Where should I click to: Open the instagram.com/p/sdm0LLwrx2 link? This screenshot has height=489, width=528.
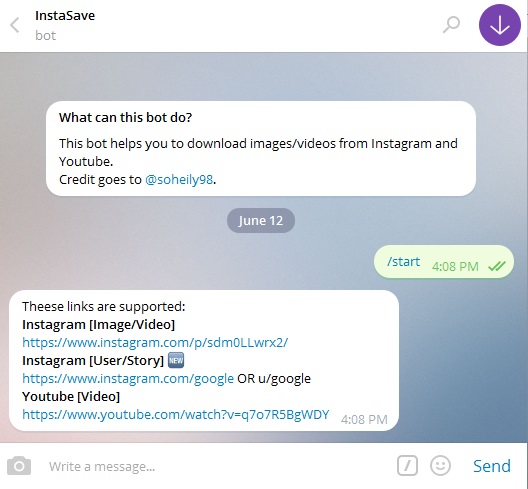pos(155,342)
